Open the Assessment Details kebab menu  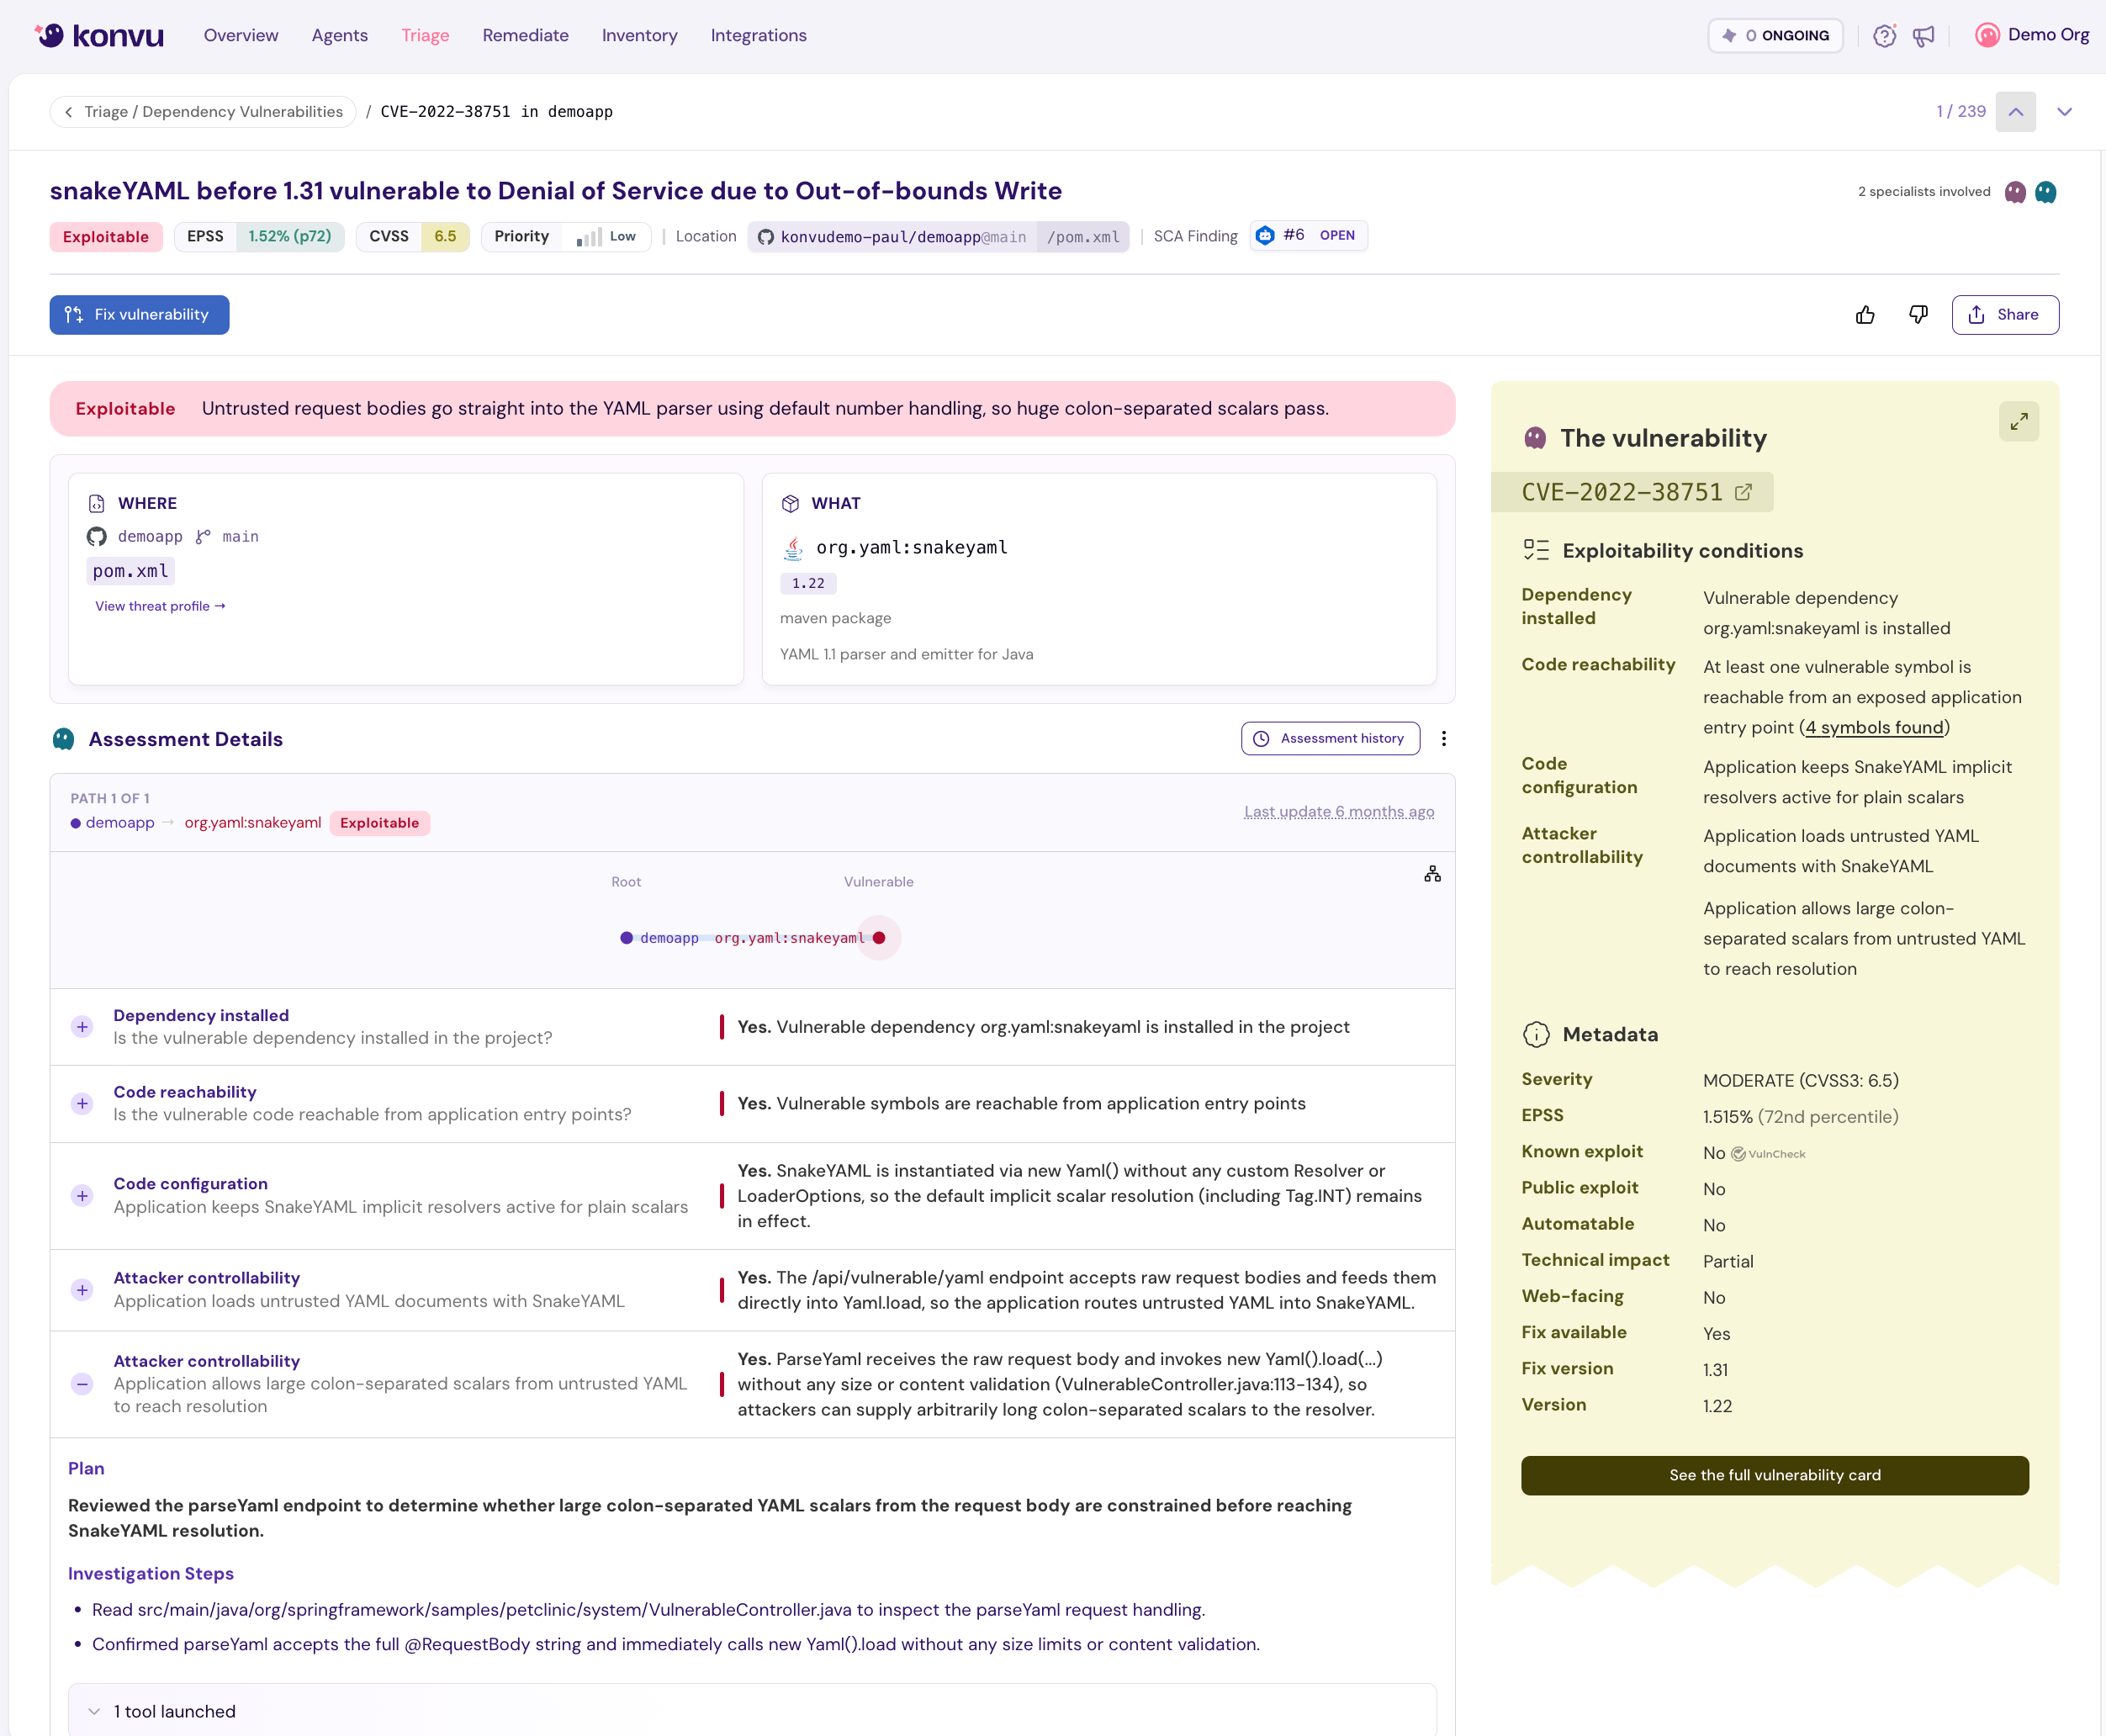[1443, 739]
